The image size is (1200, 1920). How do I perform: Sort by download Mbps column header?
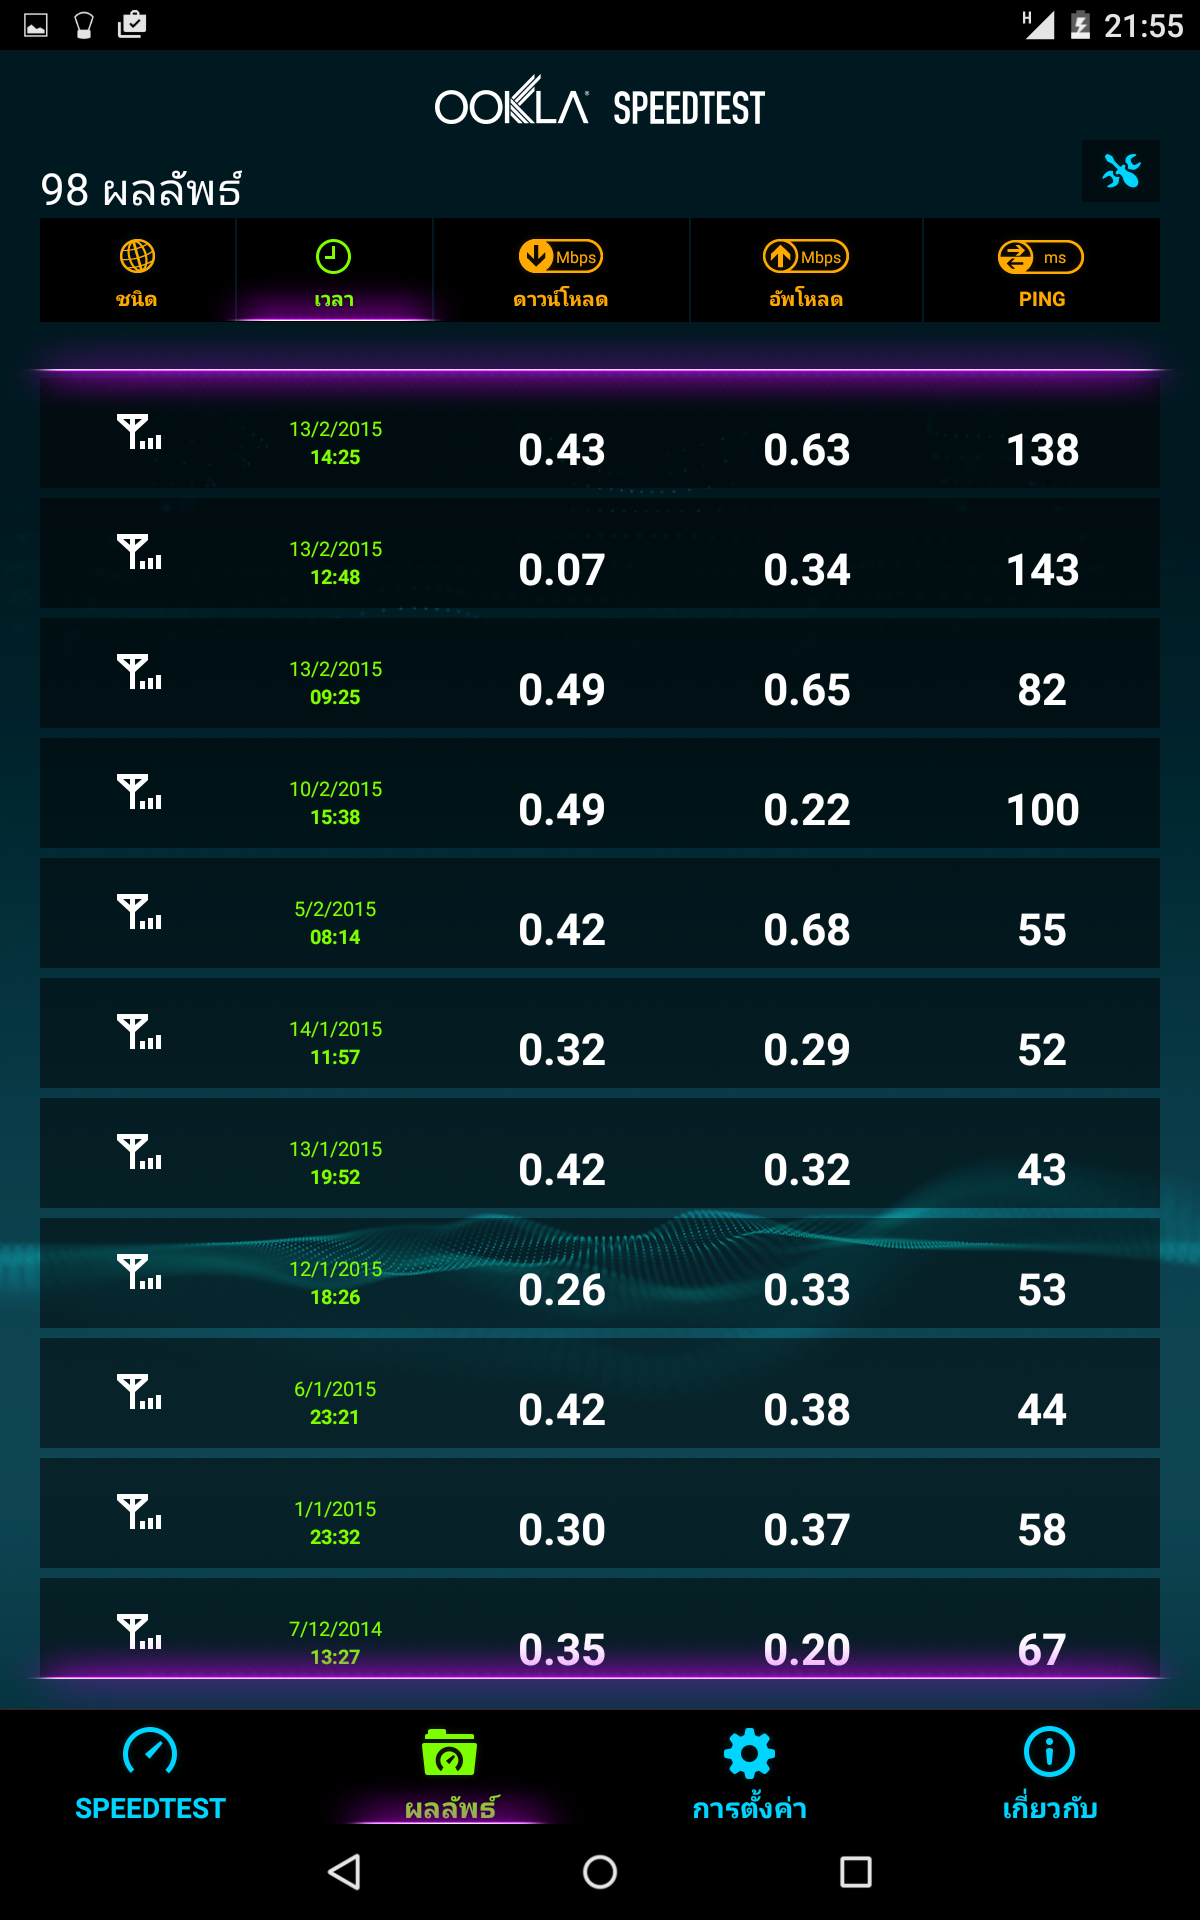click(561, 271)
